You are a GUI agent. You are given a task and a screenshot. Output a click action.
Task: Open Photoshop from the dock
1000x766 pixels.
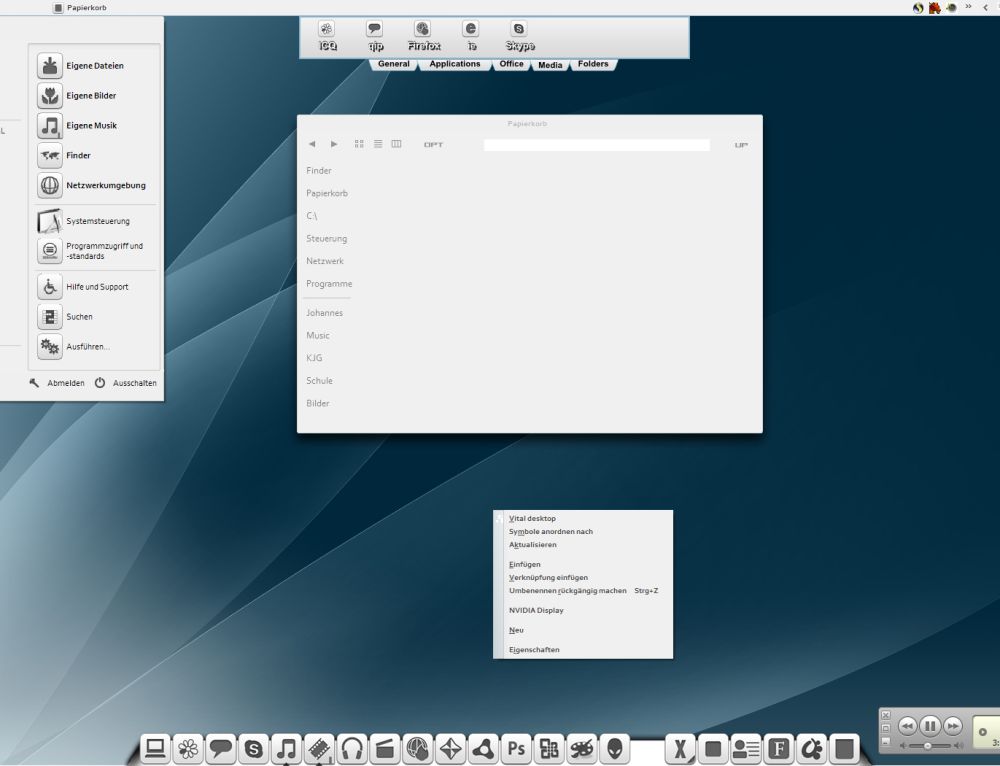point(517,747)
